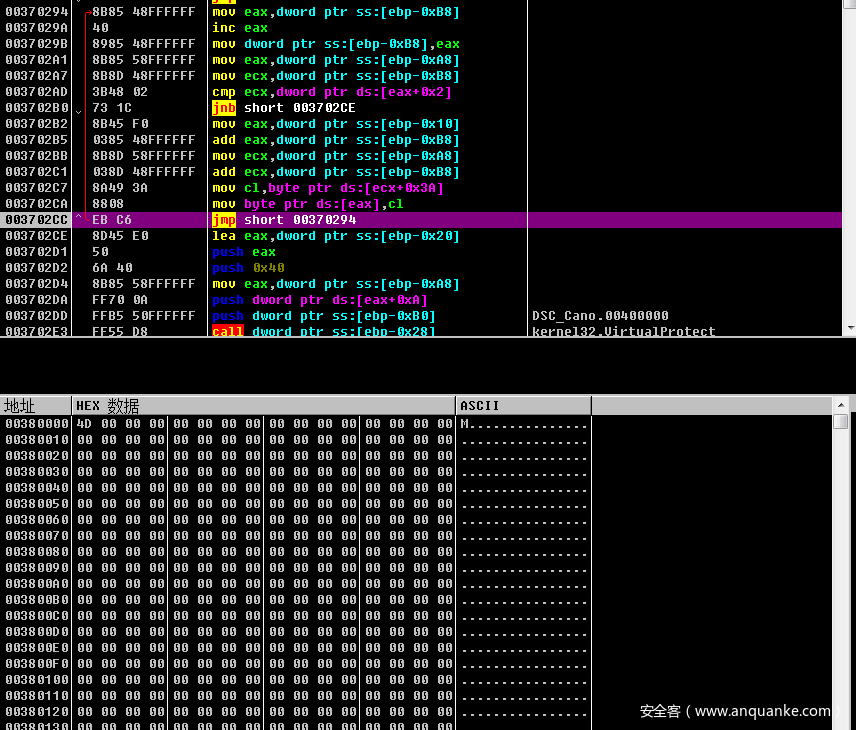The image size is (856, 730).
Task: Click the ASCII character M in dump
Action: pos(465,424)
